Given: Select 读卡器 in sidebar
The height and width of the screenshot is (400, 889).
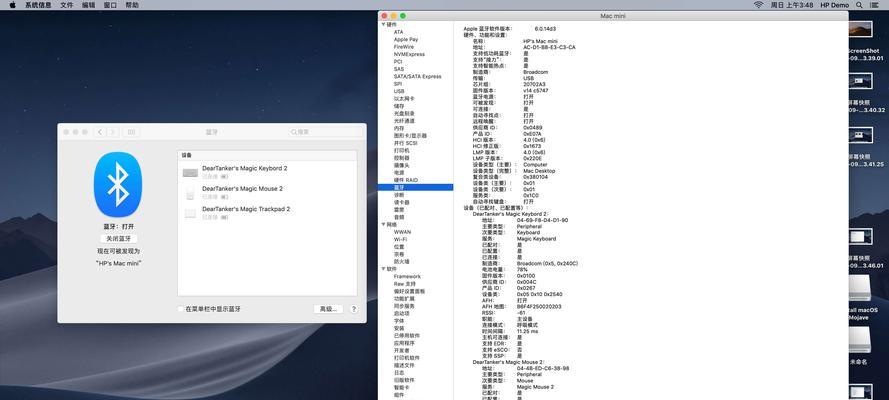Looking at the screenshot, I should tap(401, 202).
